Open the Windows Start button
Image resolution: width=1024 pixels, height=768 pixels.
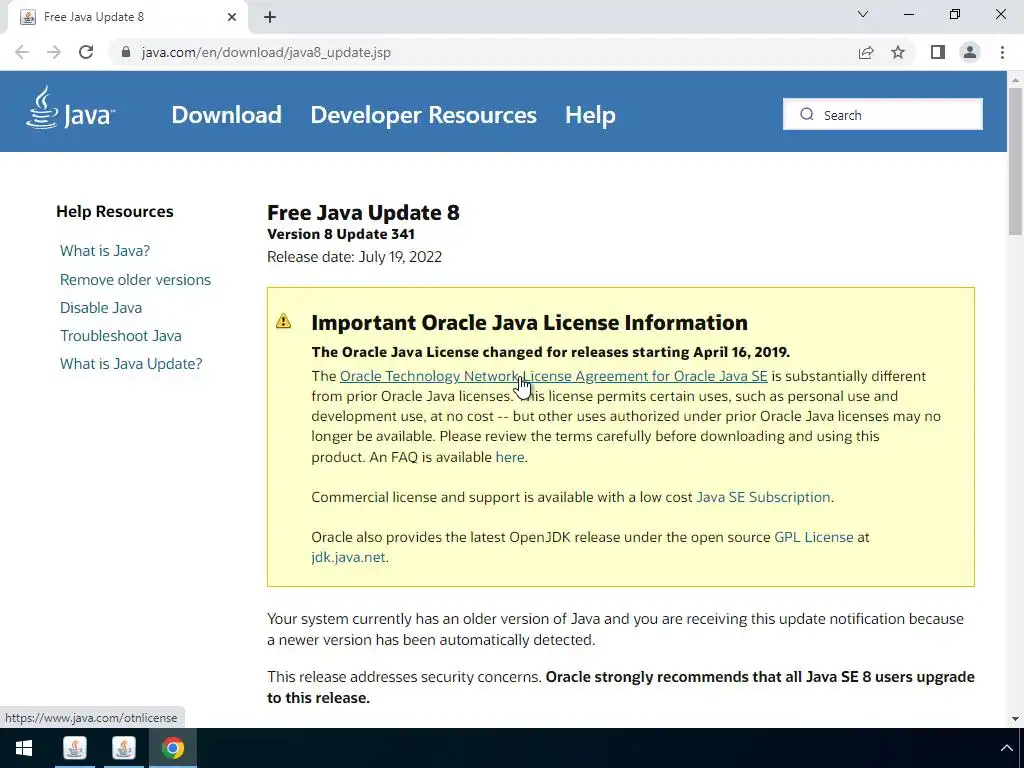[x=24, y=748]
